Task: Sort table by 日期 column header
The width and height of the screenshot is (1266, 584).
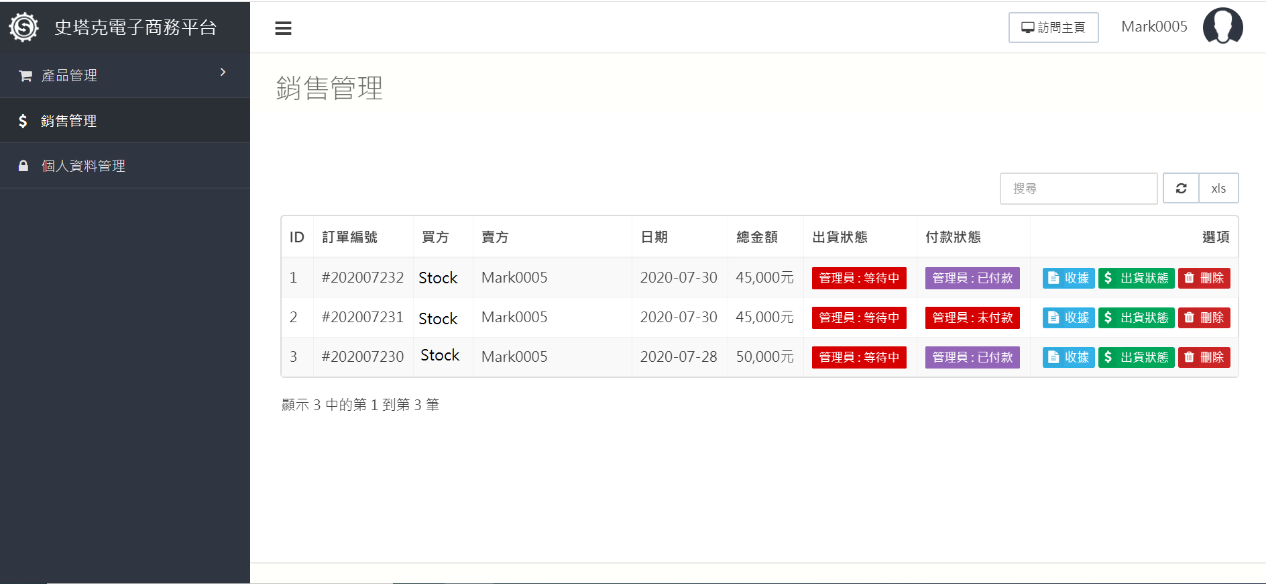Action: click(654, 237)
